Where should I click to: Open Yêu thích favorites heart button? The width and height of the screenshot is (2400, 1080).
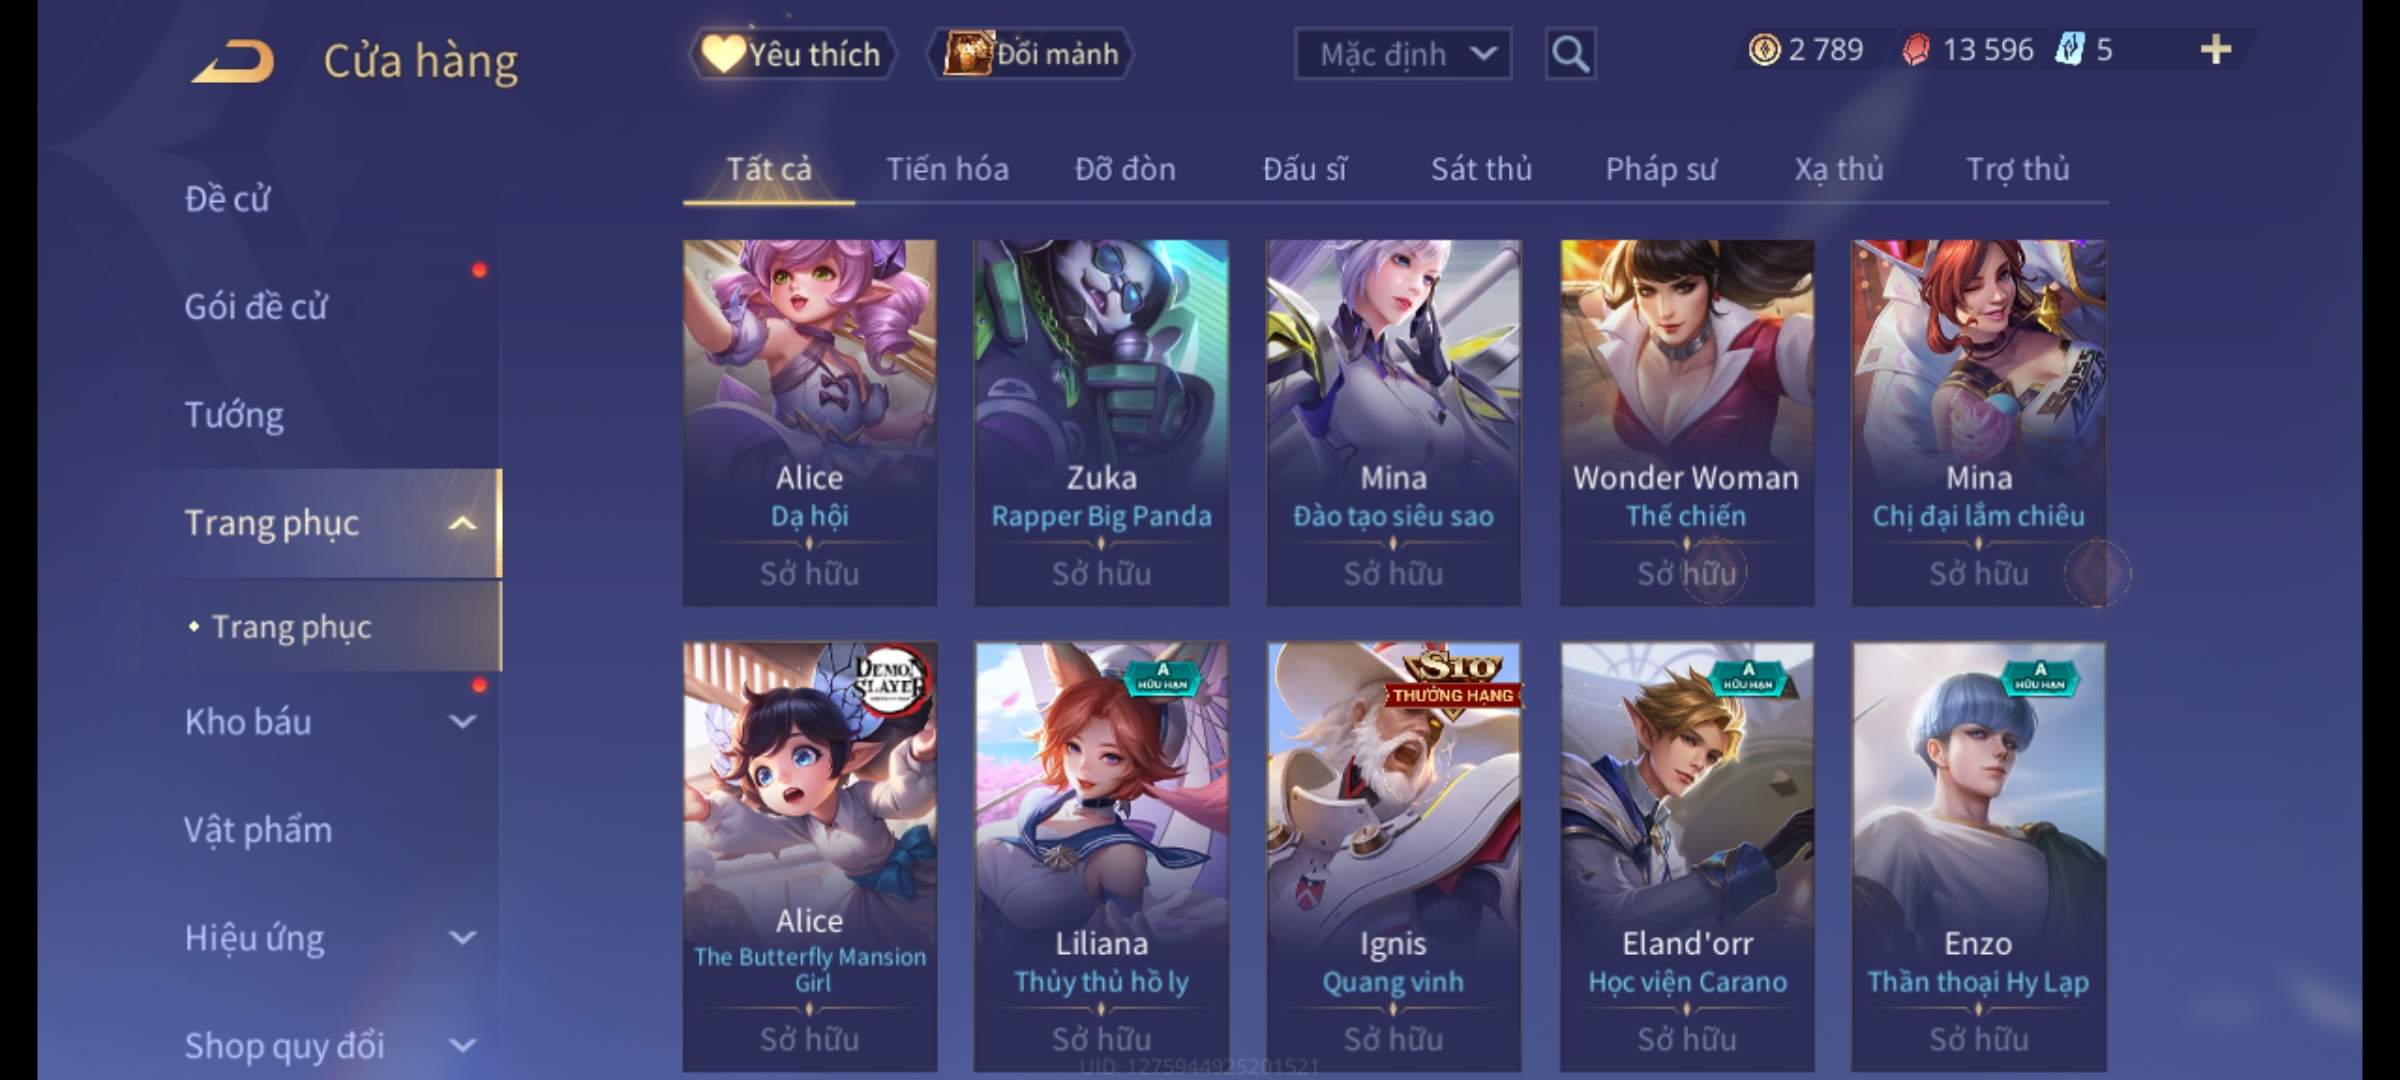(x=793, y=54)
